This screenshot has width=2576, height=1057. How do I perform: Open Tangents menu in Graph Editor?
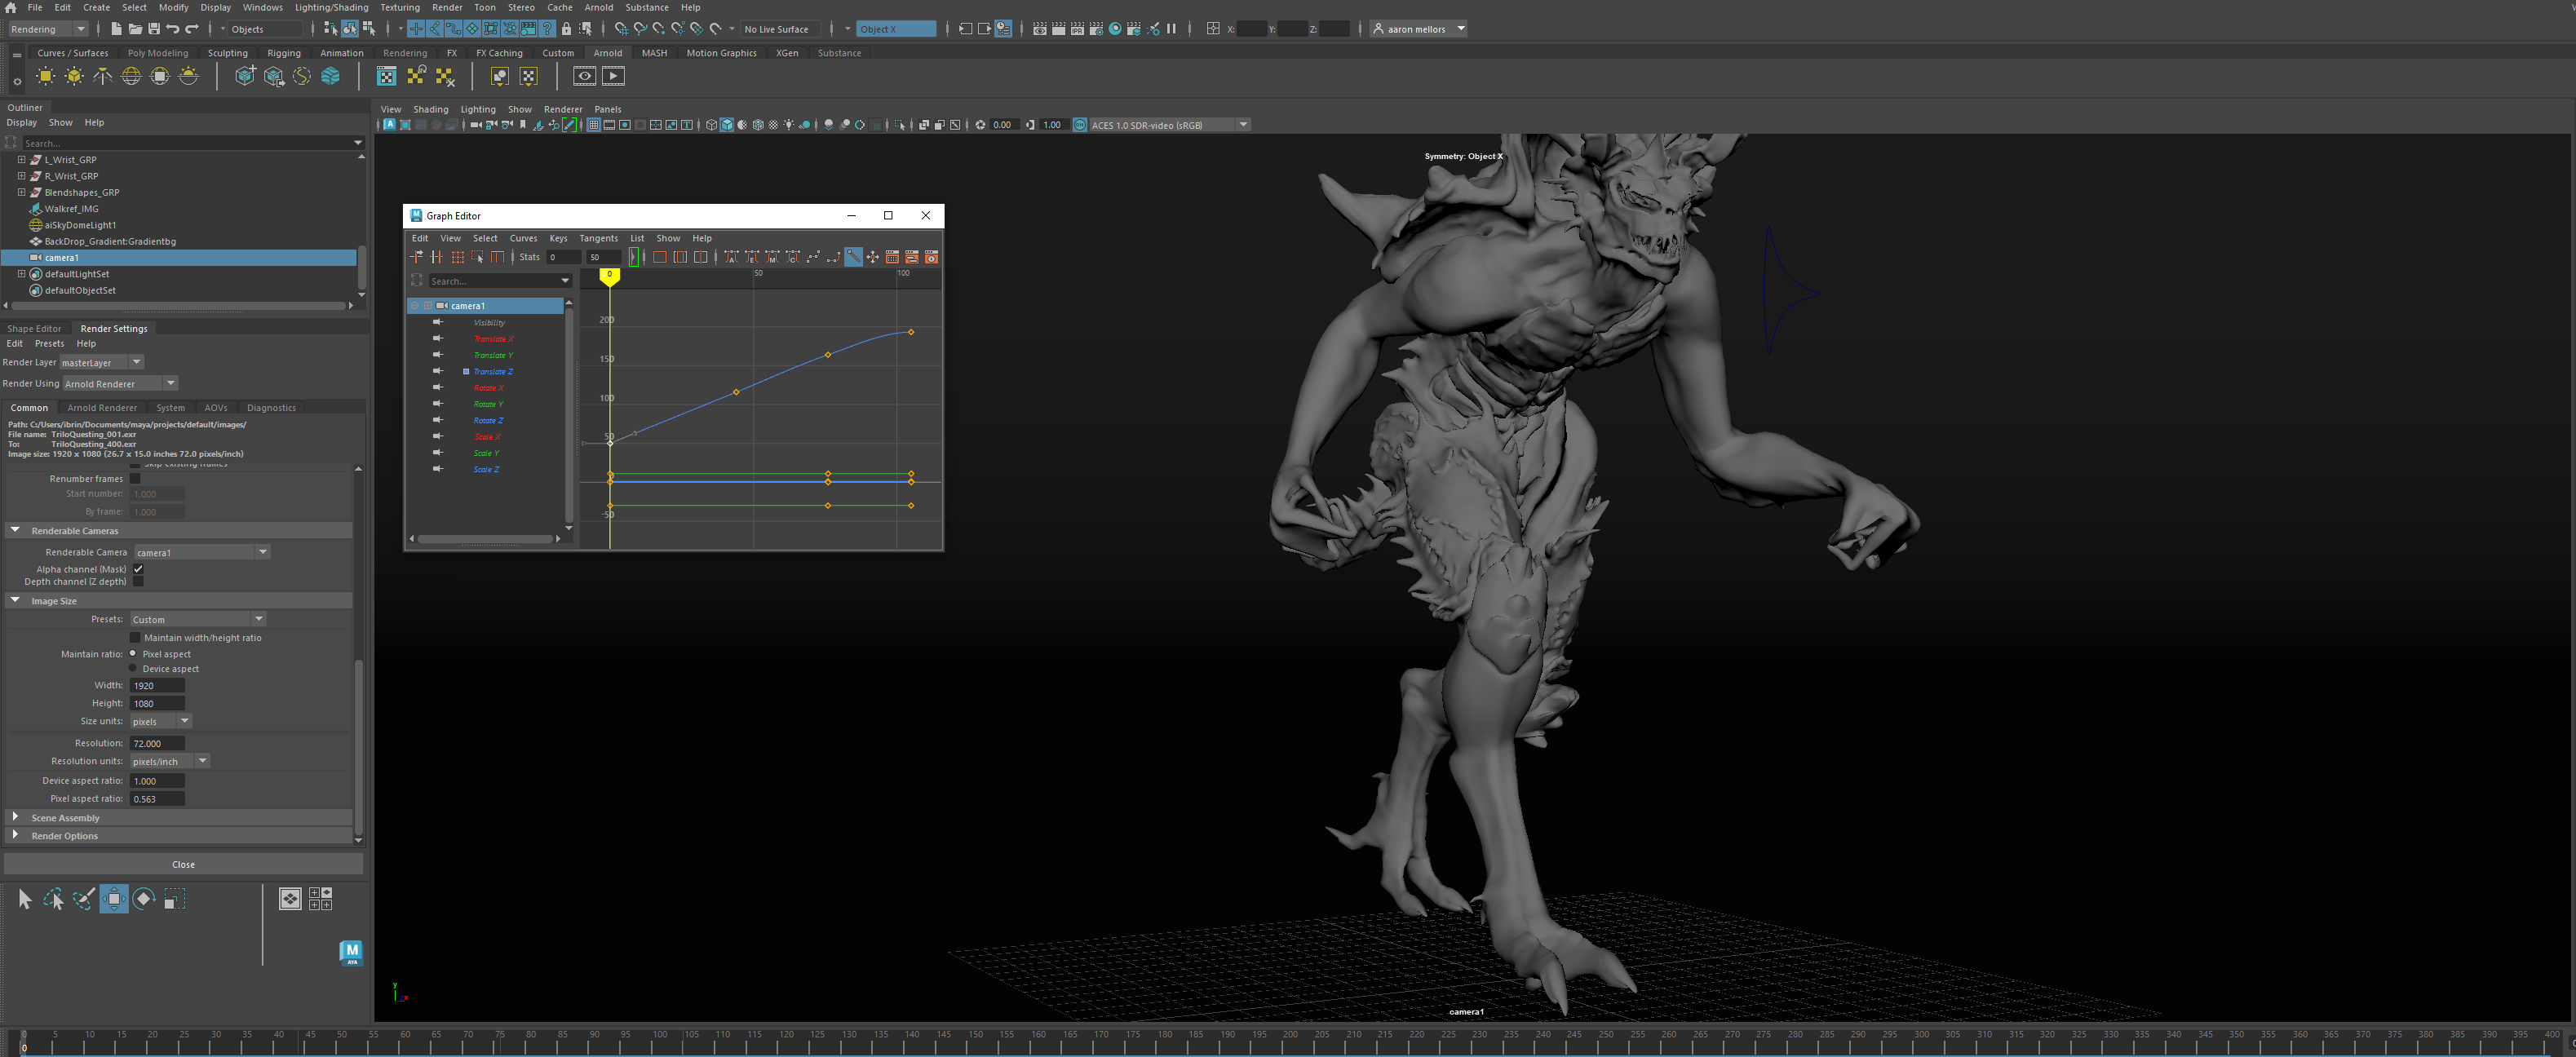coord(598,238)
